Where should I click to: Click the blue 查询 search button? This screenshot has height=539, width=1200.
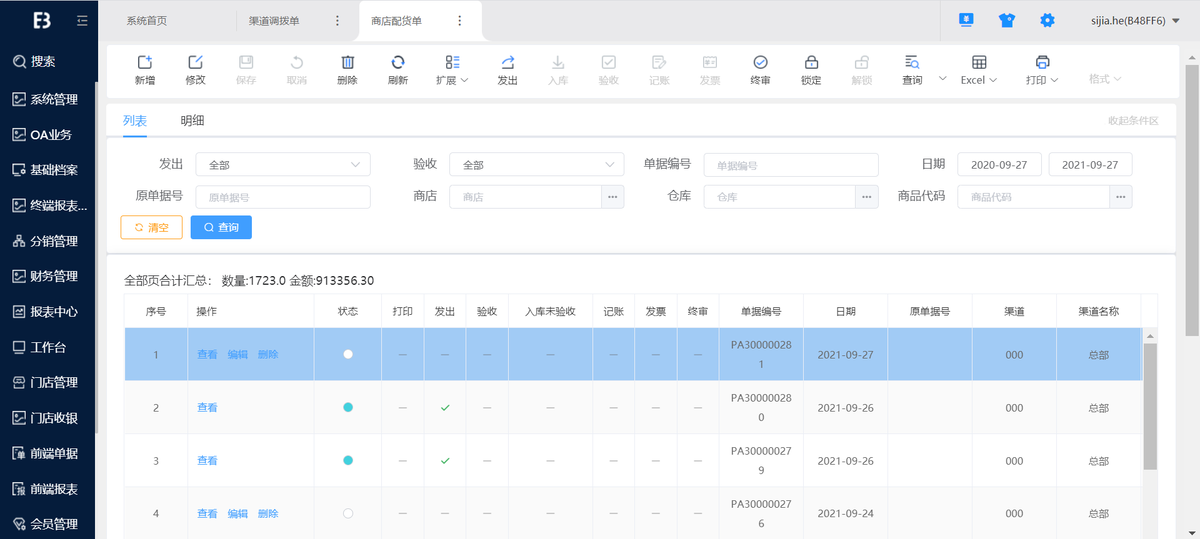click(x=221, y=227)
